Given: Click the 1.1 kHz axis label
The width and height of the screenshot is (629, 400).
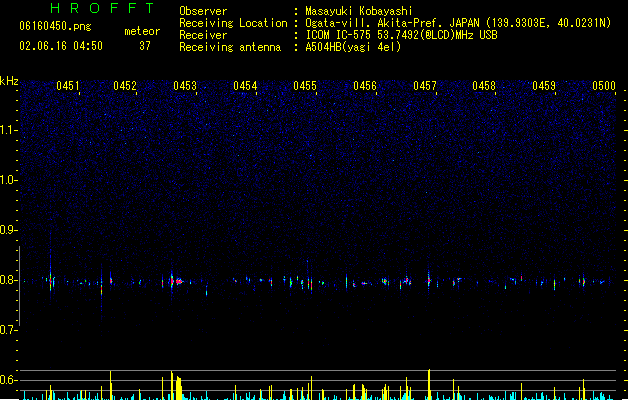Looking at the screenshot, I should (x=9, y=130).
